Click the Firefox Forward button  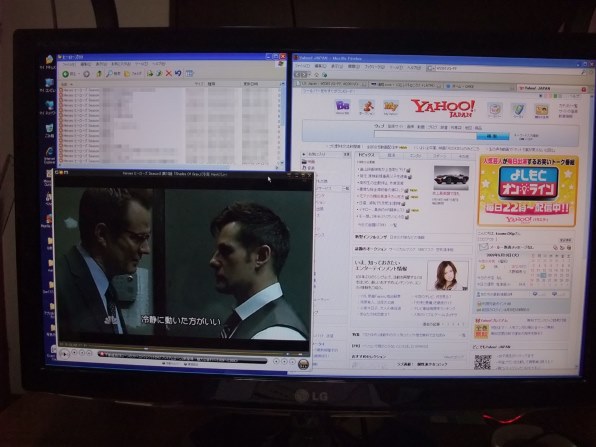[x=305, y=74]
